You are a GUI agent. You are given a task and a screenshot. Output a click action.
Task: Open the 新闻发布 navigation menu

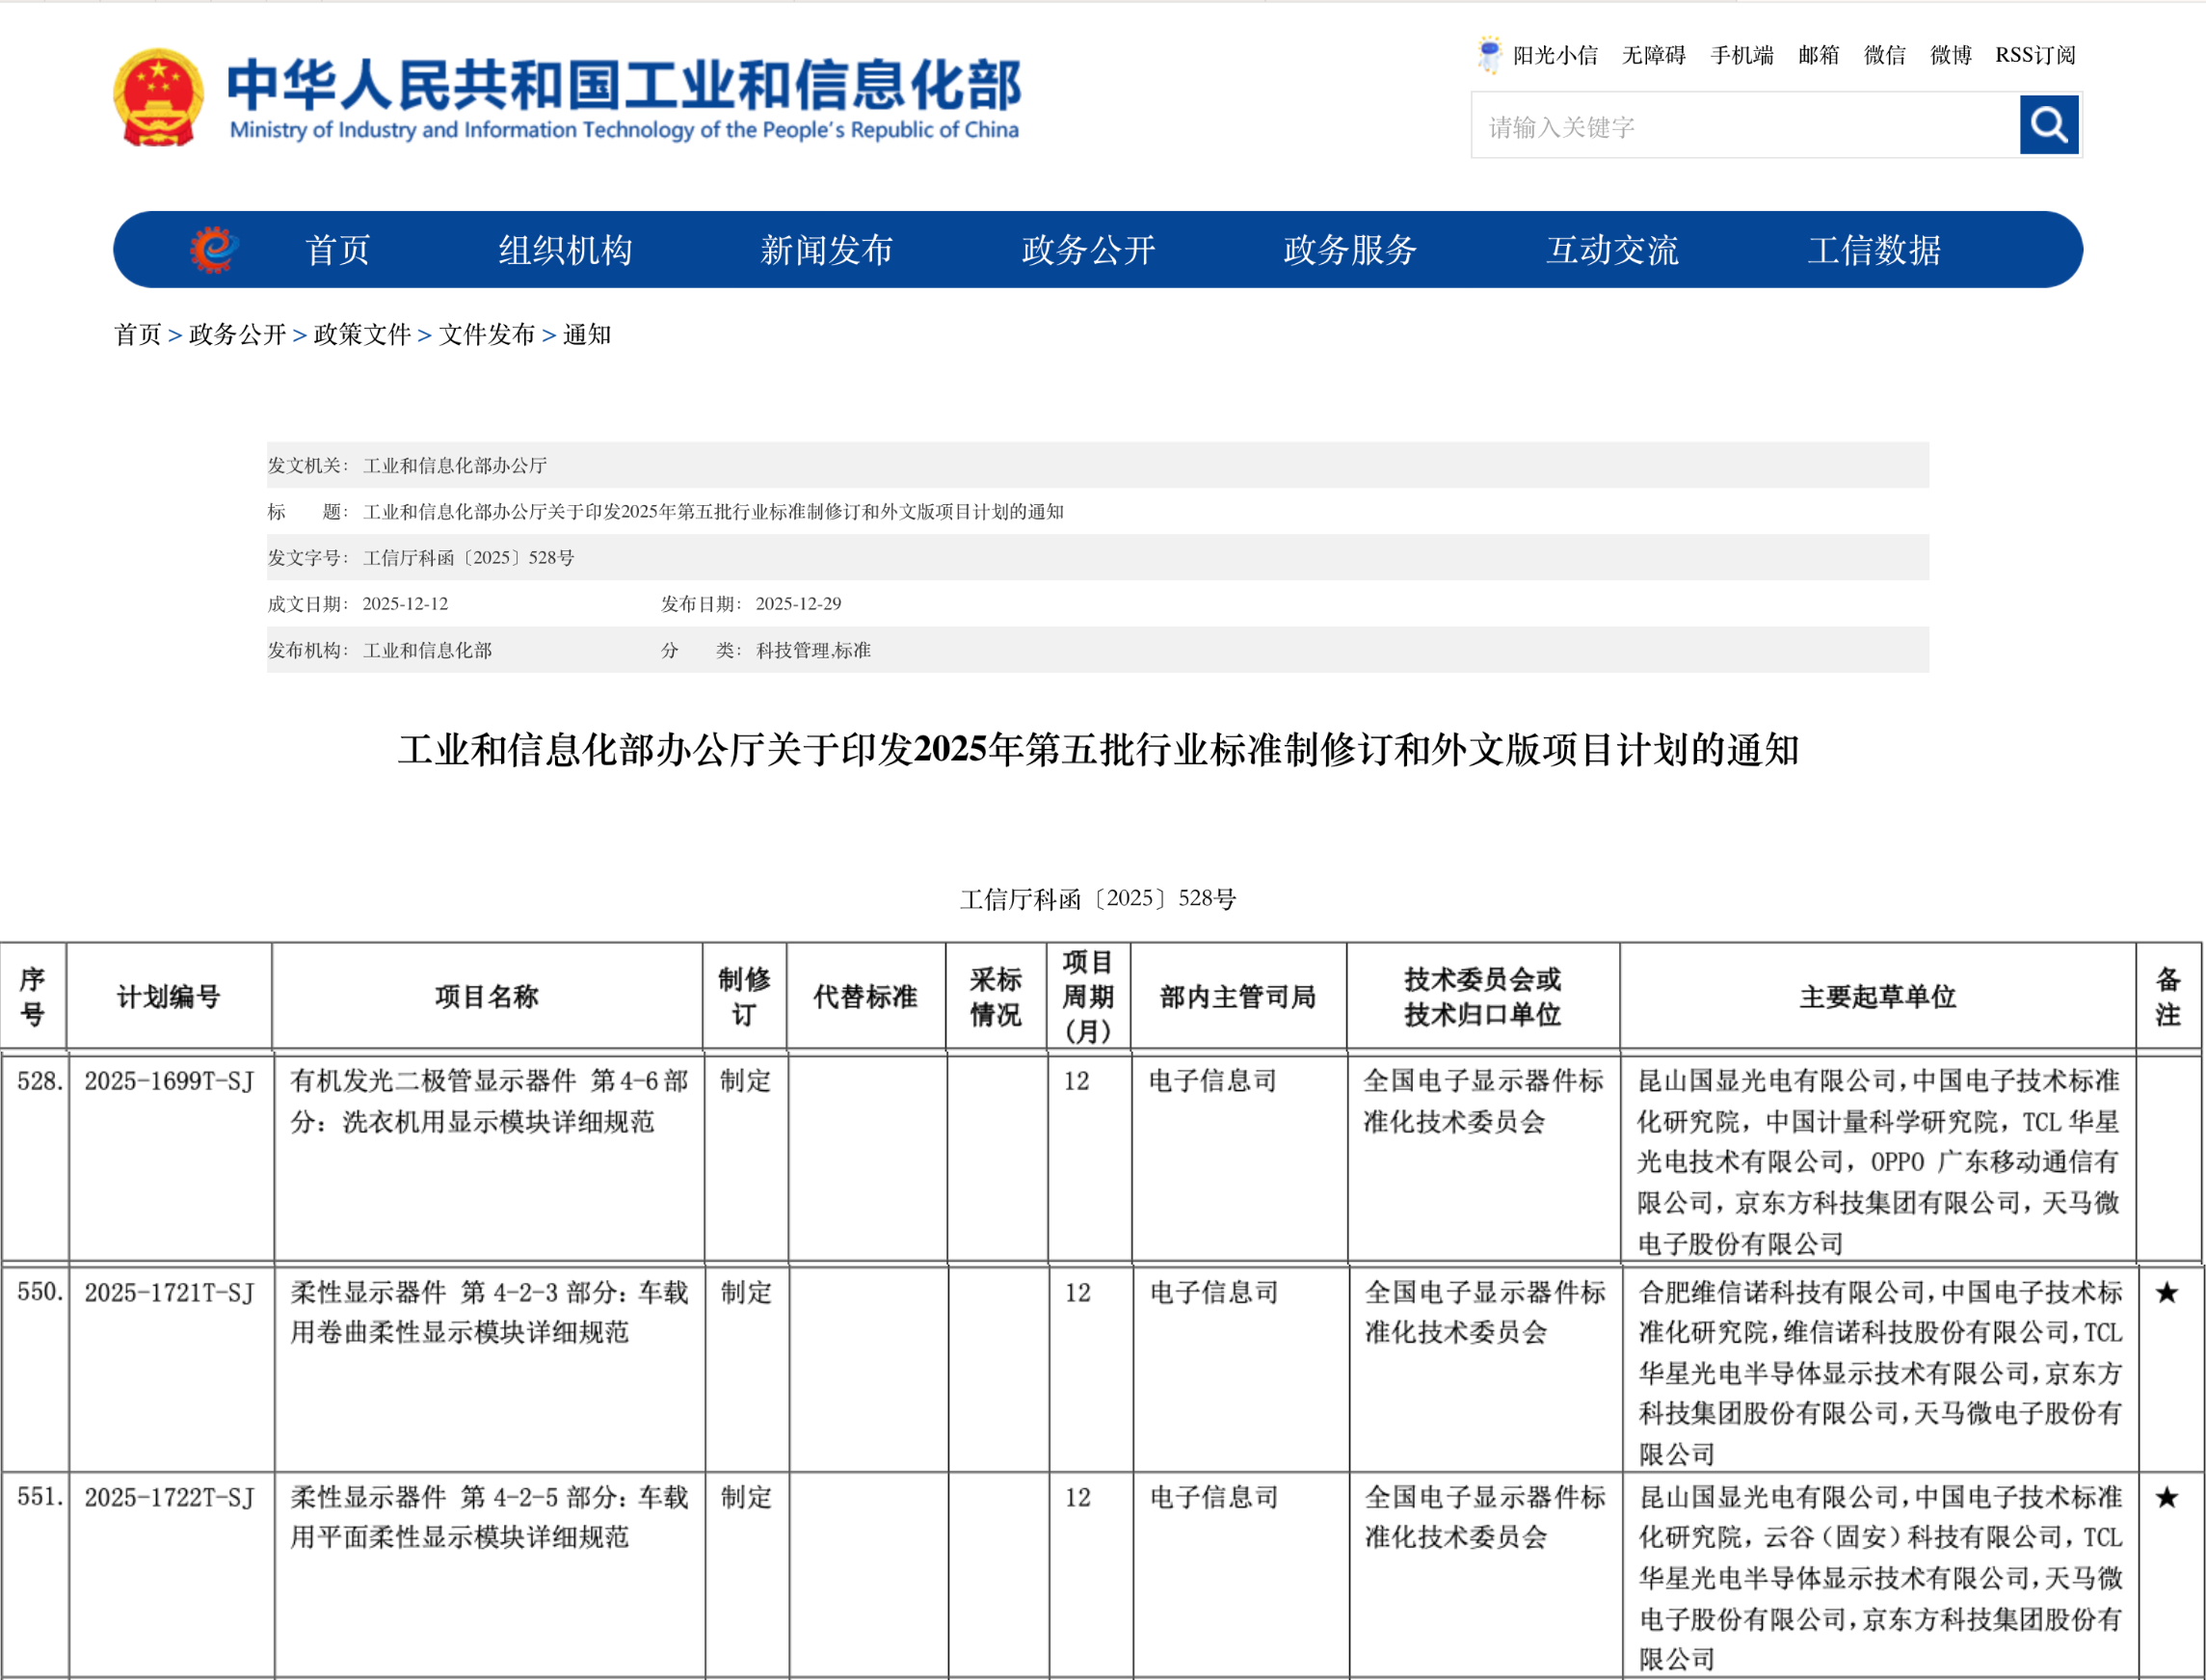pos(827,250)
